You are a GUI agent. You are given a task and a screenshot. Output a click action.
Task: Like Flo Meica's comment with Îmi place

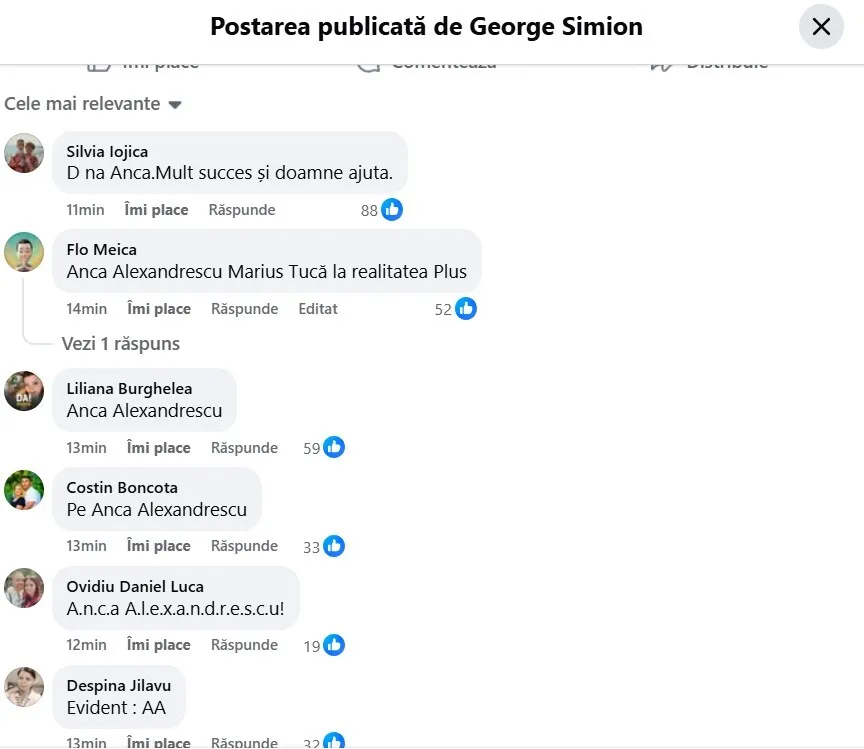158,309
